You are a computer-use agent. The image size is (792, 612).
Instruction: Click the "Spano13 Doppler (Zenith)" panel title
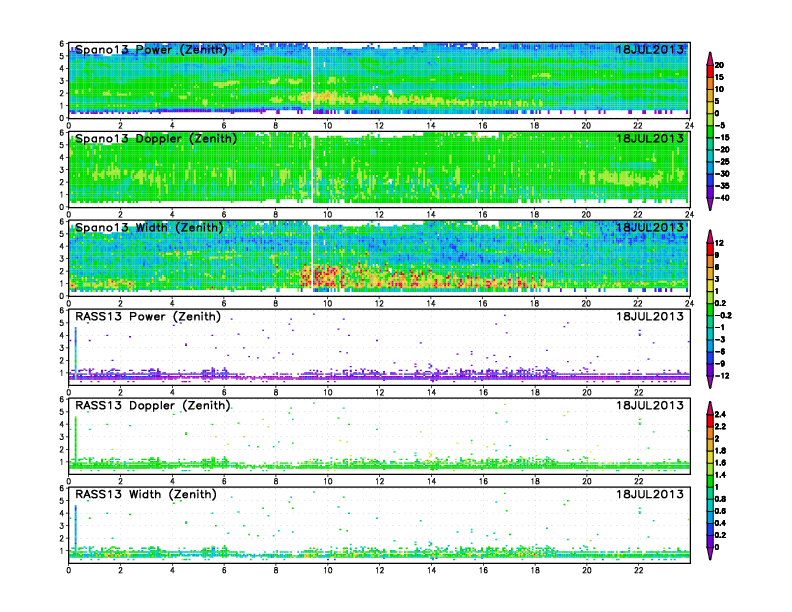(x=156, y=138)
